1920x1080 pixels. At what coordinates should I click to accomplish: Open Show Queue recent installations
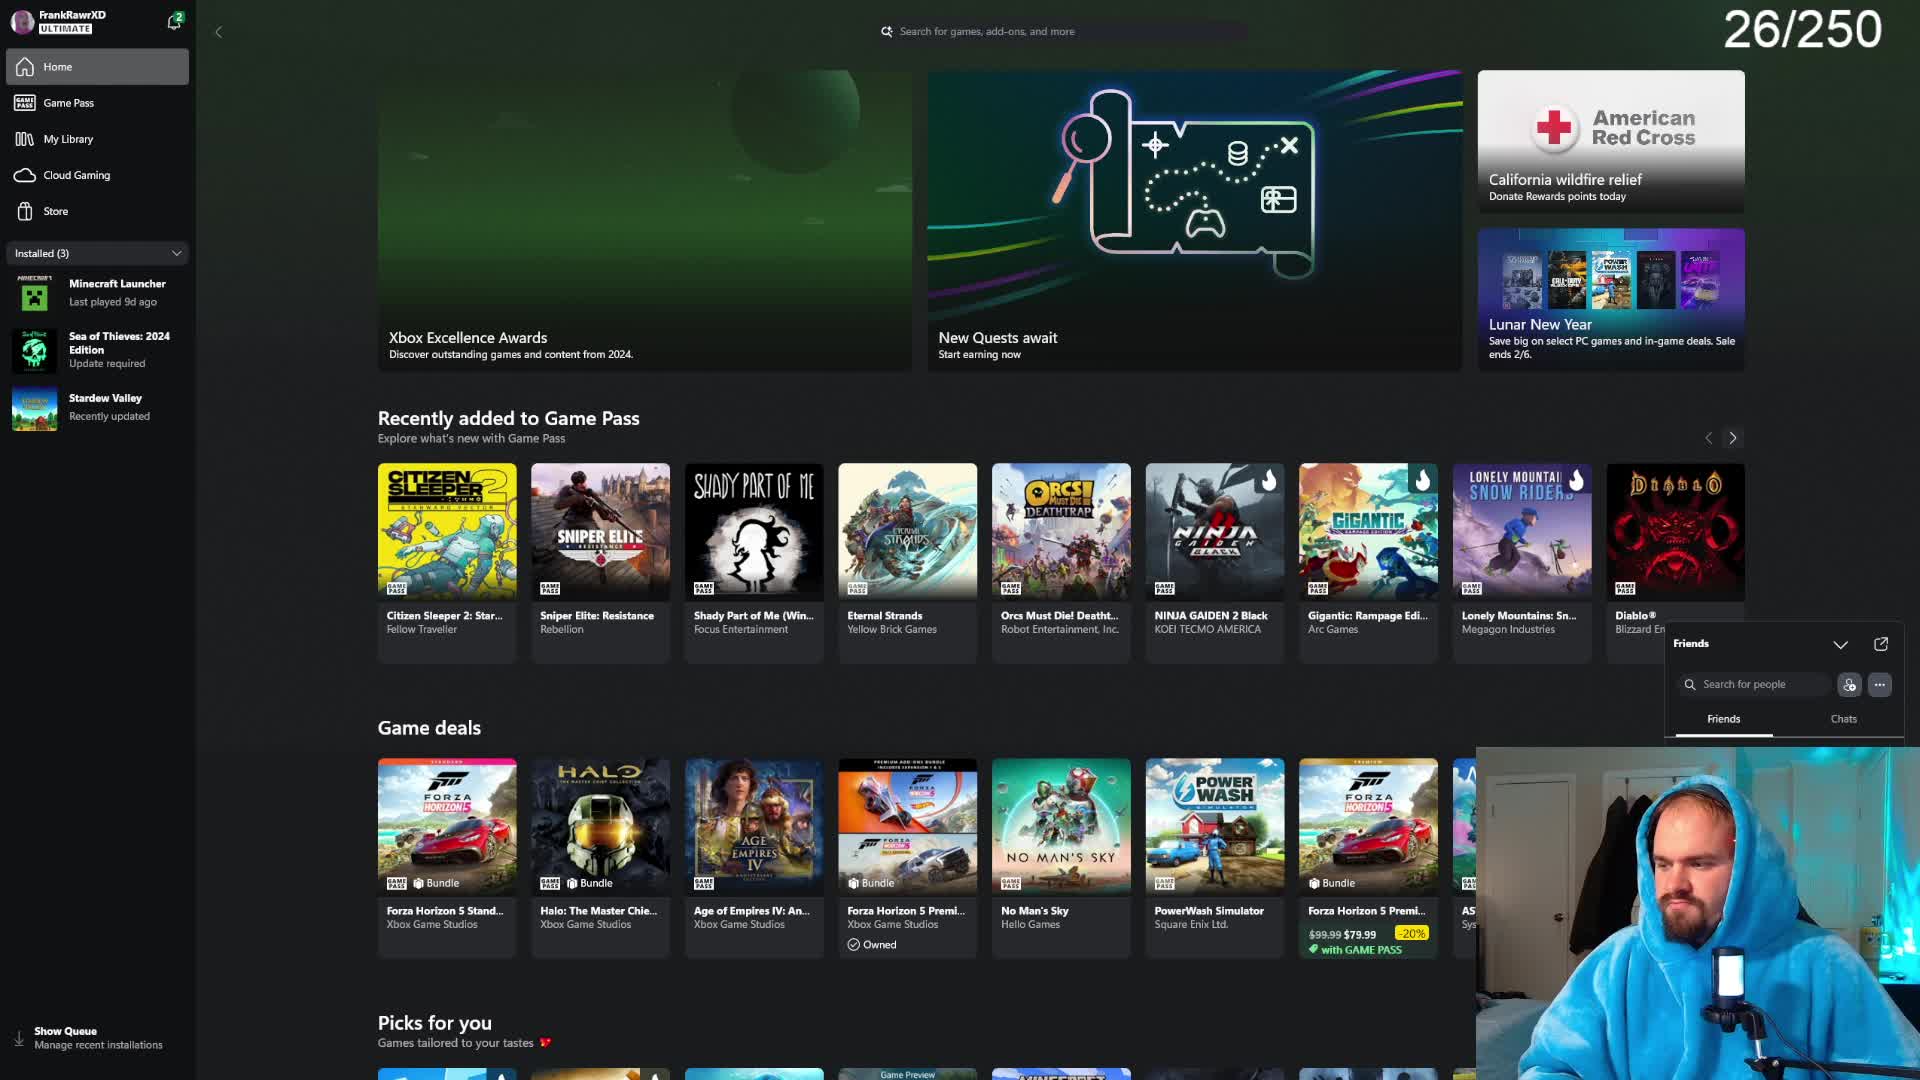(97, 1038)
